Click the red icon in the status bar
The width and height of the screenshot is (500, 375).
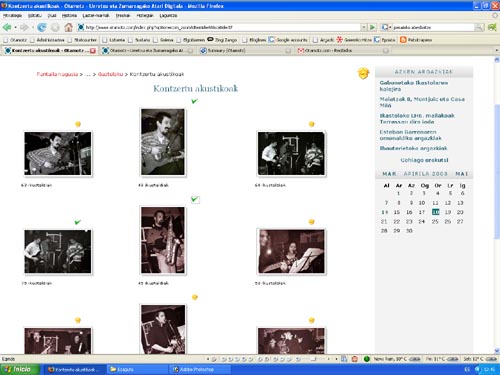coord(355,359)
